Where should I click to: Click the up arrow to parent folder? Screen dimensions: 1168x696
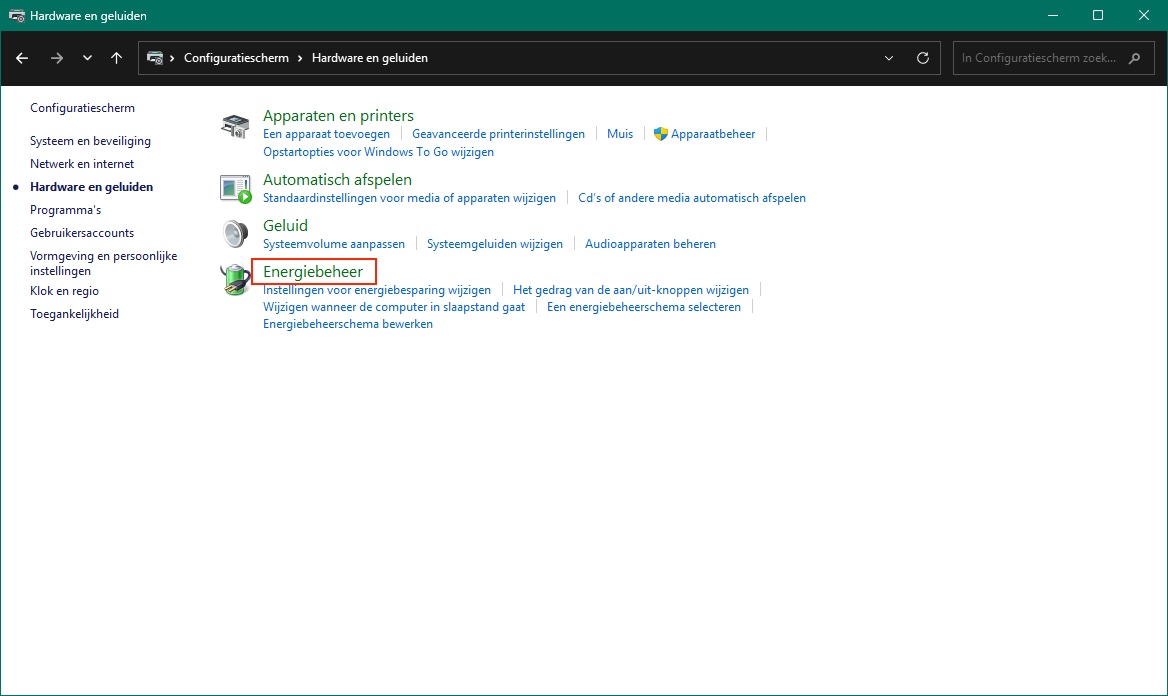tap(117, 58)
